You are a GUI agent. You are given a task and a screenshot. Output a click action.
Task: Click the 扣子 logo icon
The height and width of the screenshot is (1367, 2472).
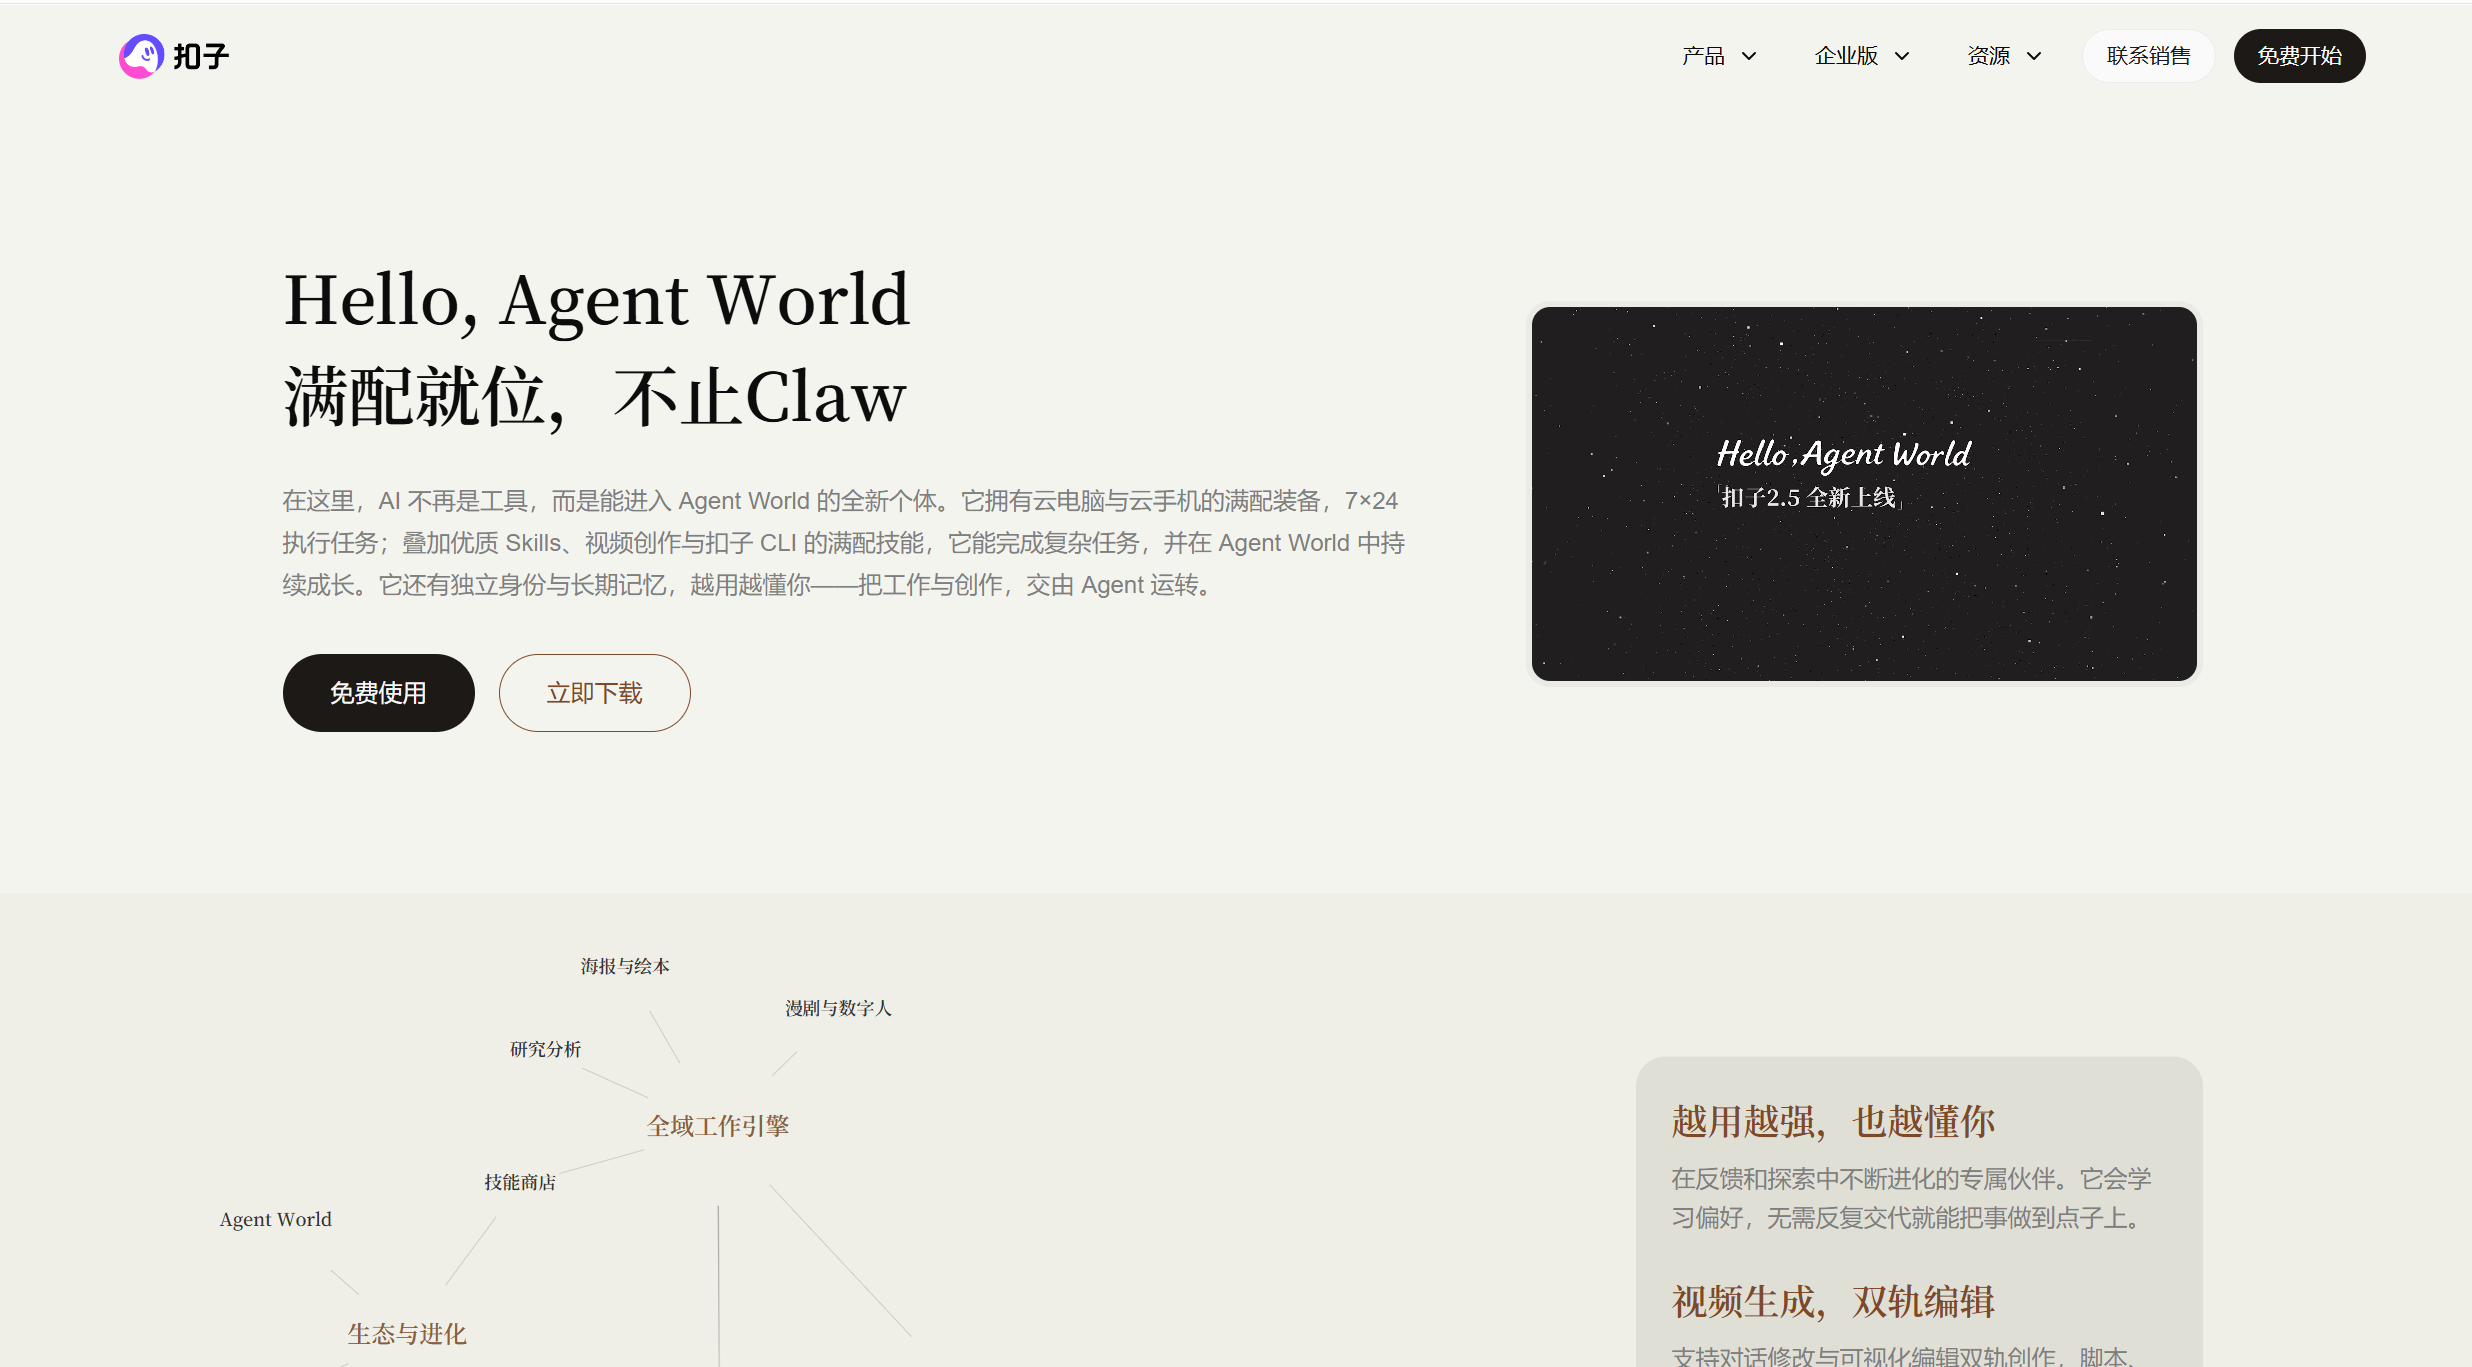141,56
